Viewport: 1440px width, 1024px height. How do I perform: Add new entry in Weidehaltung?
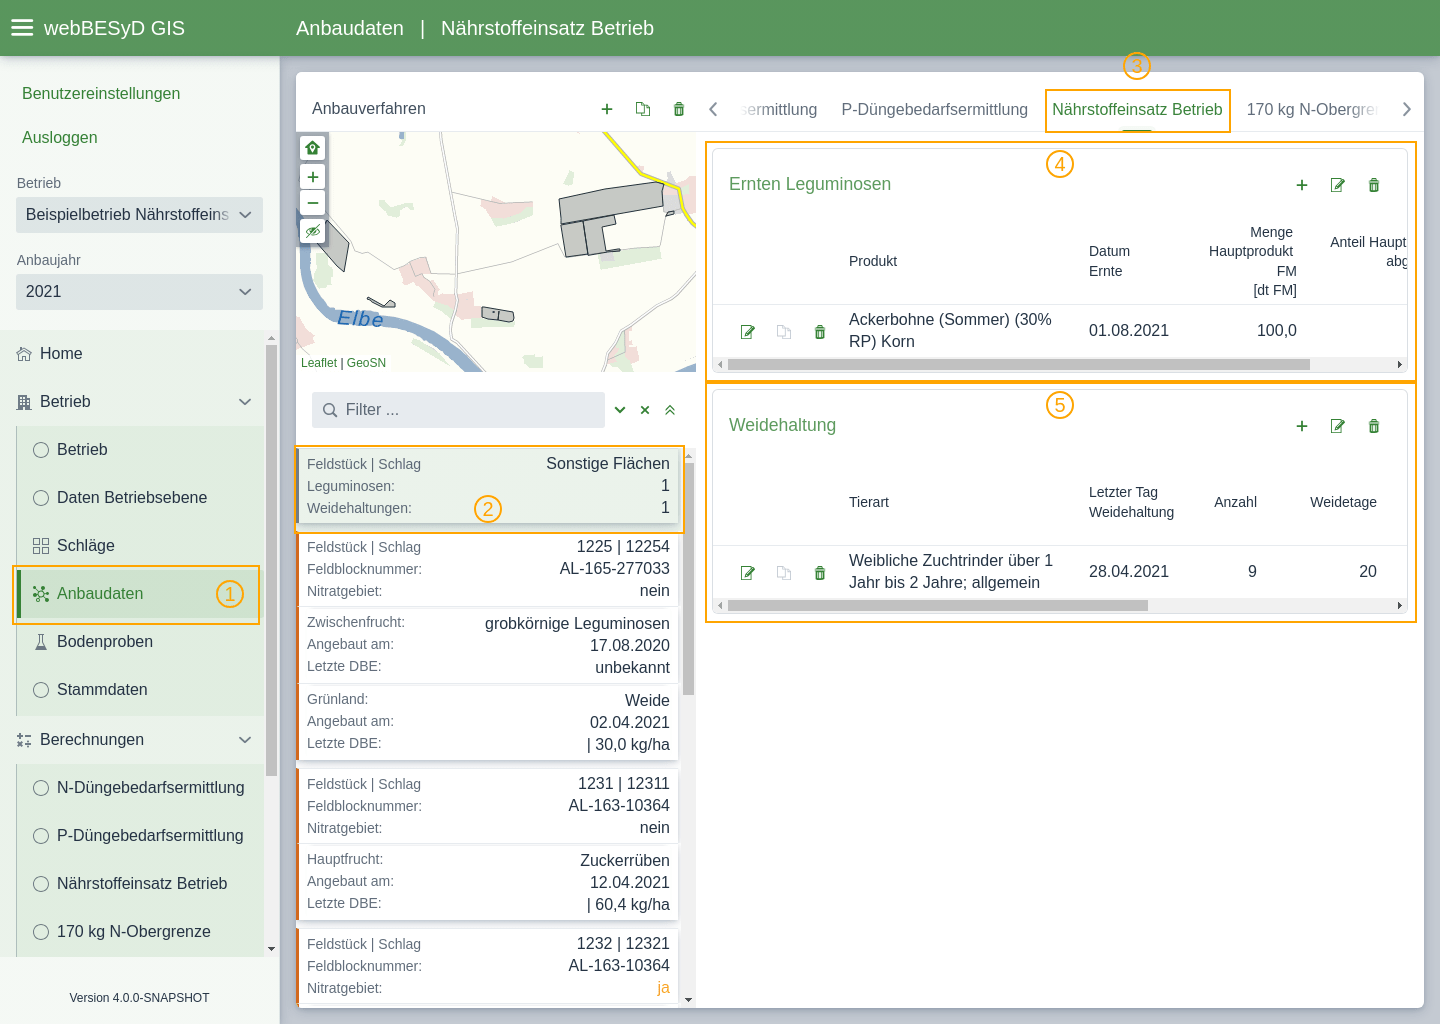[x=1302, y=426]
